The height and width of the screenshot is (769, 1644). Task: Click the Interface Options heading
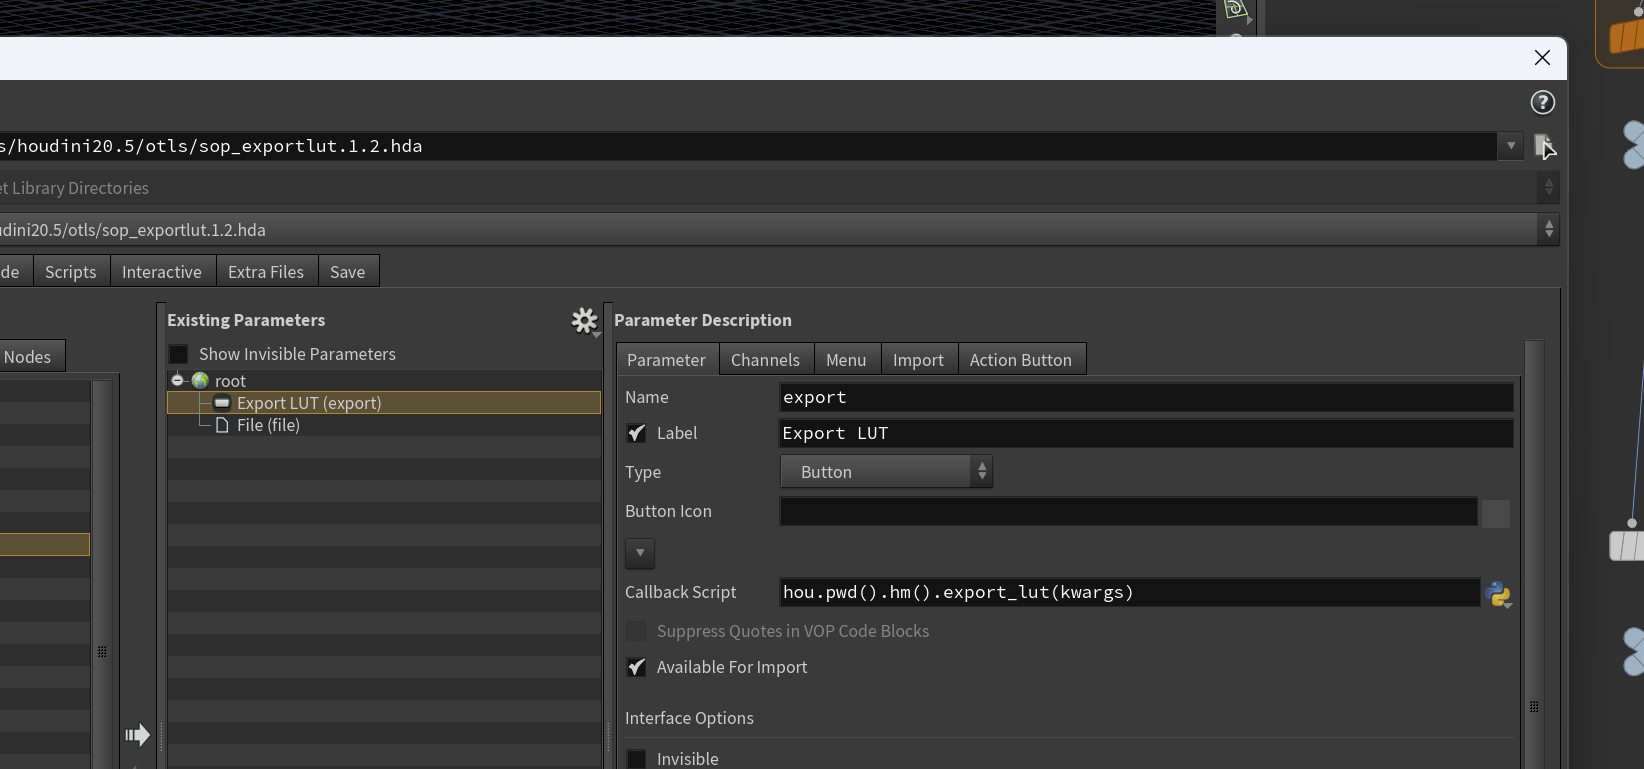coord(689,718)
